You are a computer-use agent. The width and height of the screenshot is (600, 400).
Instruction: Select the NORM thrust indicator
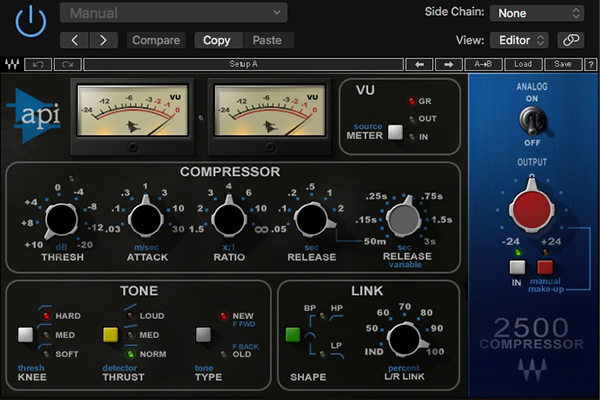tap(131, 354)
